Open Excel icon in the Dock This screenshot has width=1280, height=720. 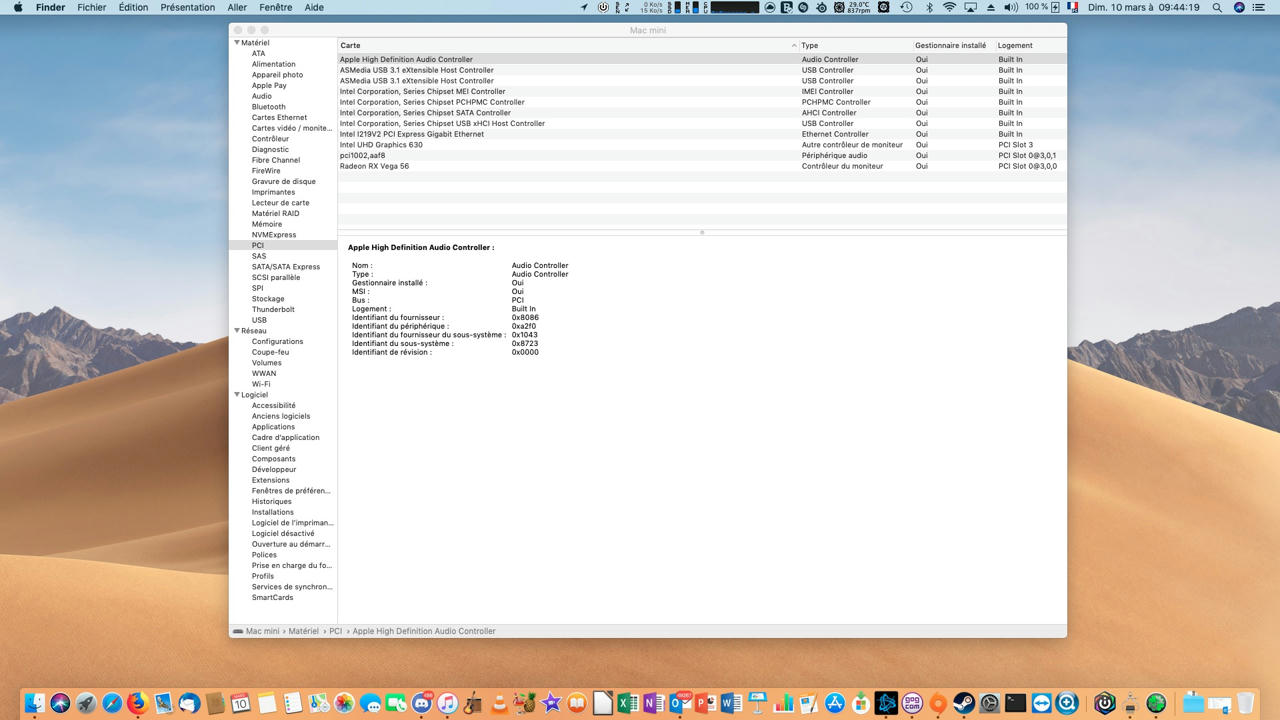tap(628, 703)
